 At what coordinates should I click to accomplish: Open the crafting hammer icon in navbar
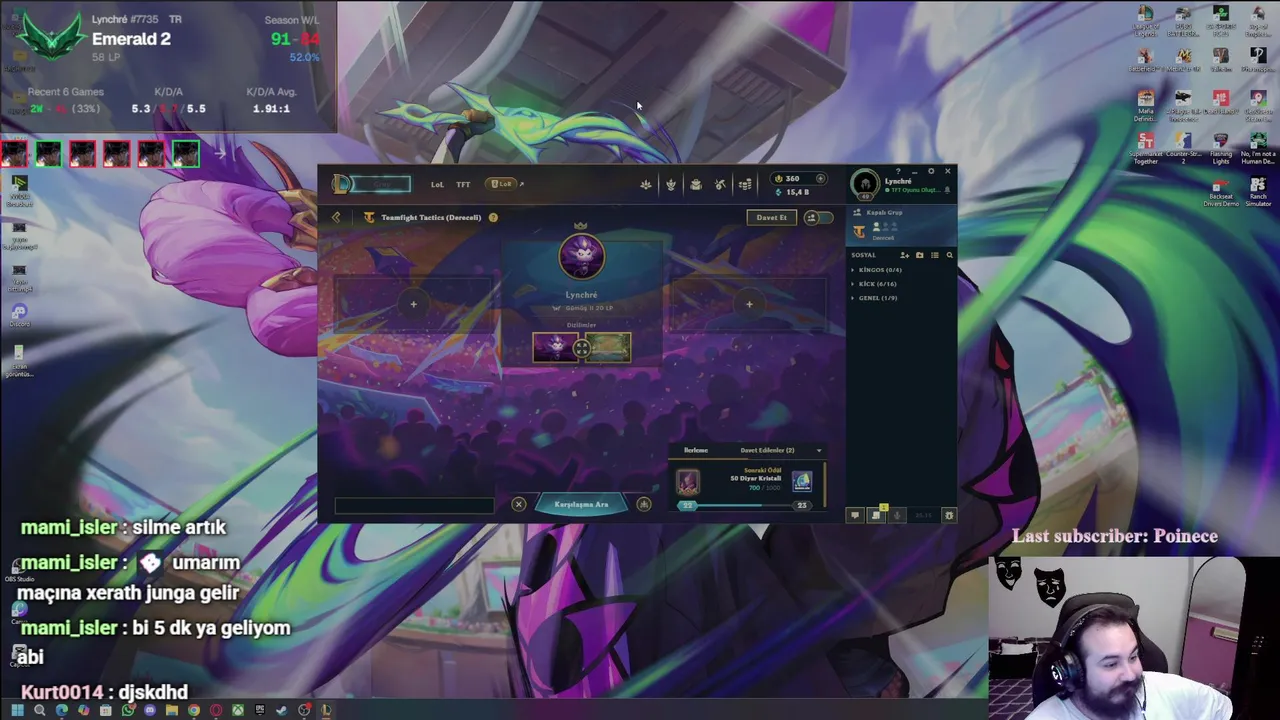tap(720, 184)
